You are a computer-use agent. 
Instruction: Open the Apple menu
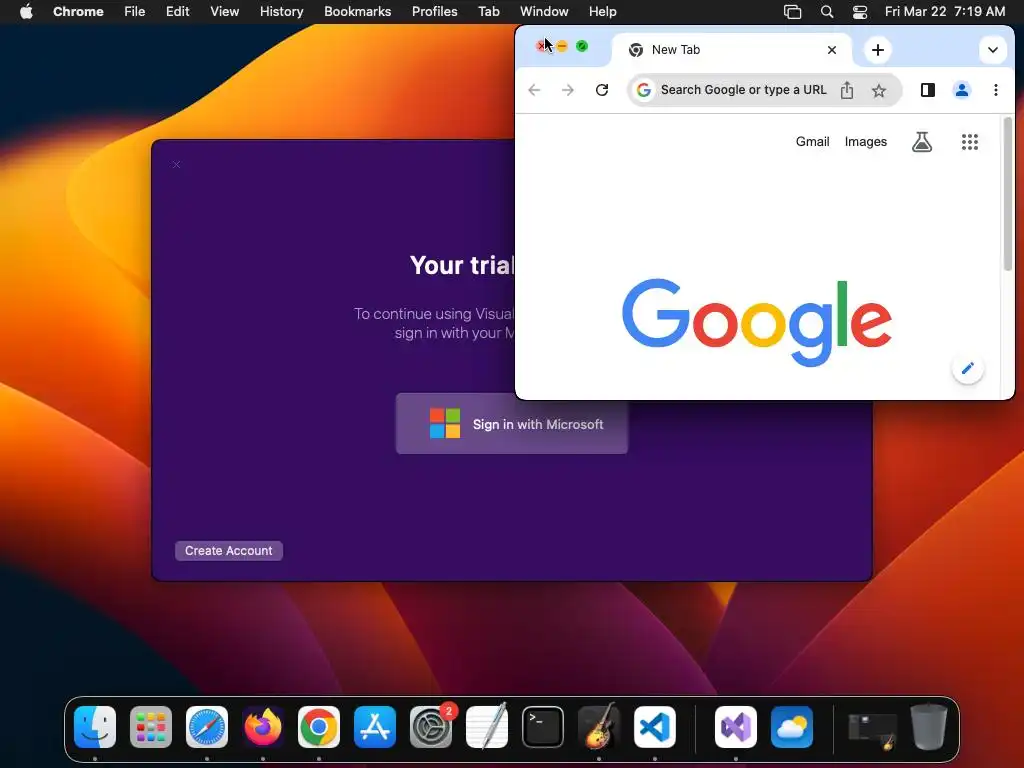(26, 11)
